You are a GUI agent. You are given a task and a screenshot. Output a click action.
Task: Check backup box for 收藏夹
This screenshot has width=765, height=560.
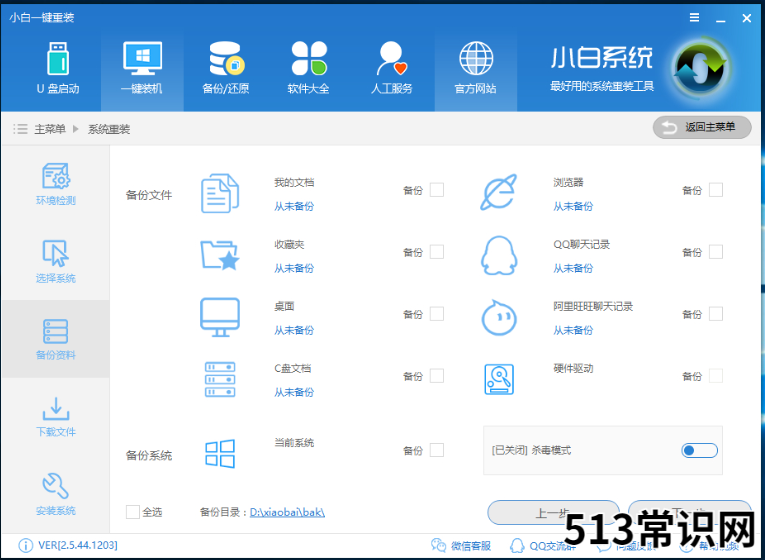coord(437,252)
